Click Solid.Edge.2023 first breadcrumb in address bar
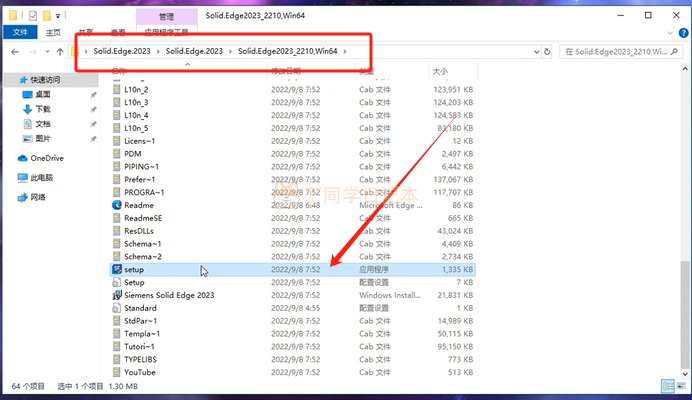 point(122,51)
